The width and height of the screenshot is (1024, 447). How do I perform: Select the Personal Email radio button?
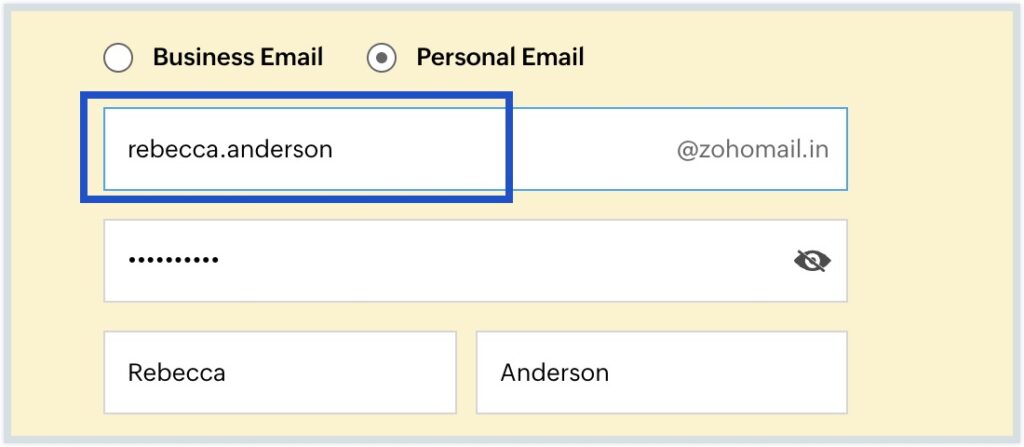[x=381, y=58]
